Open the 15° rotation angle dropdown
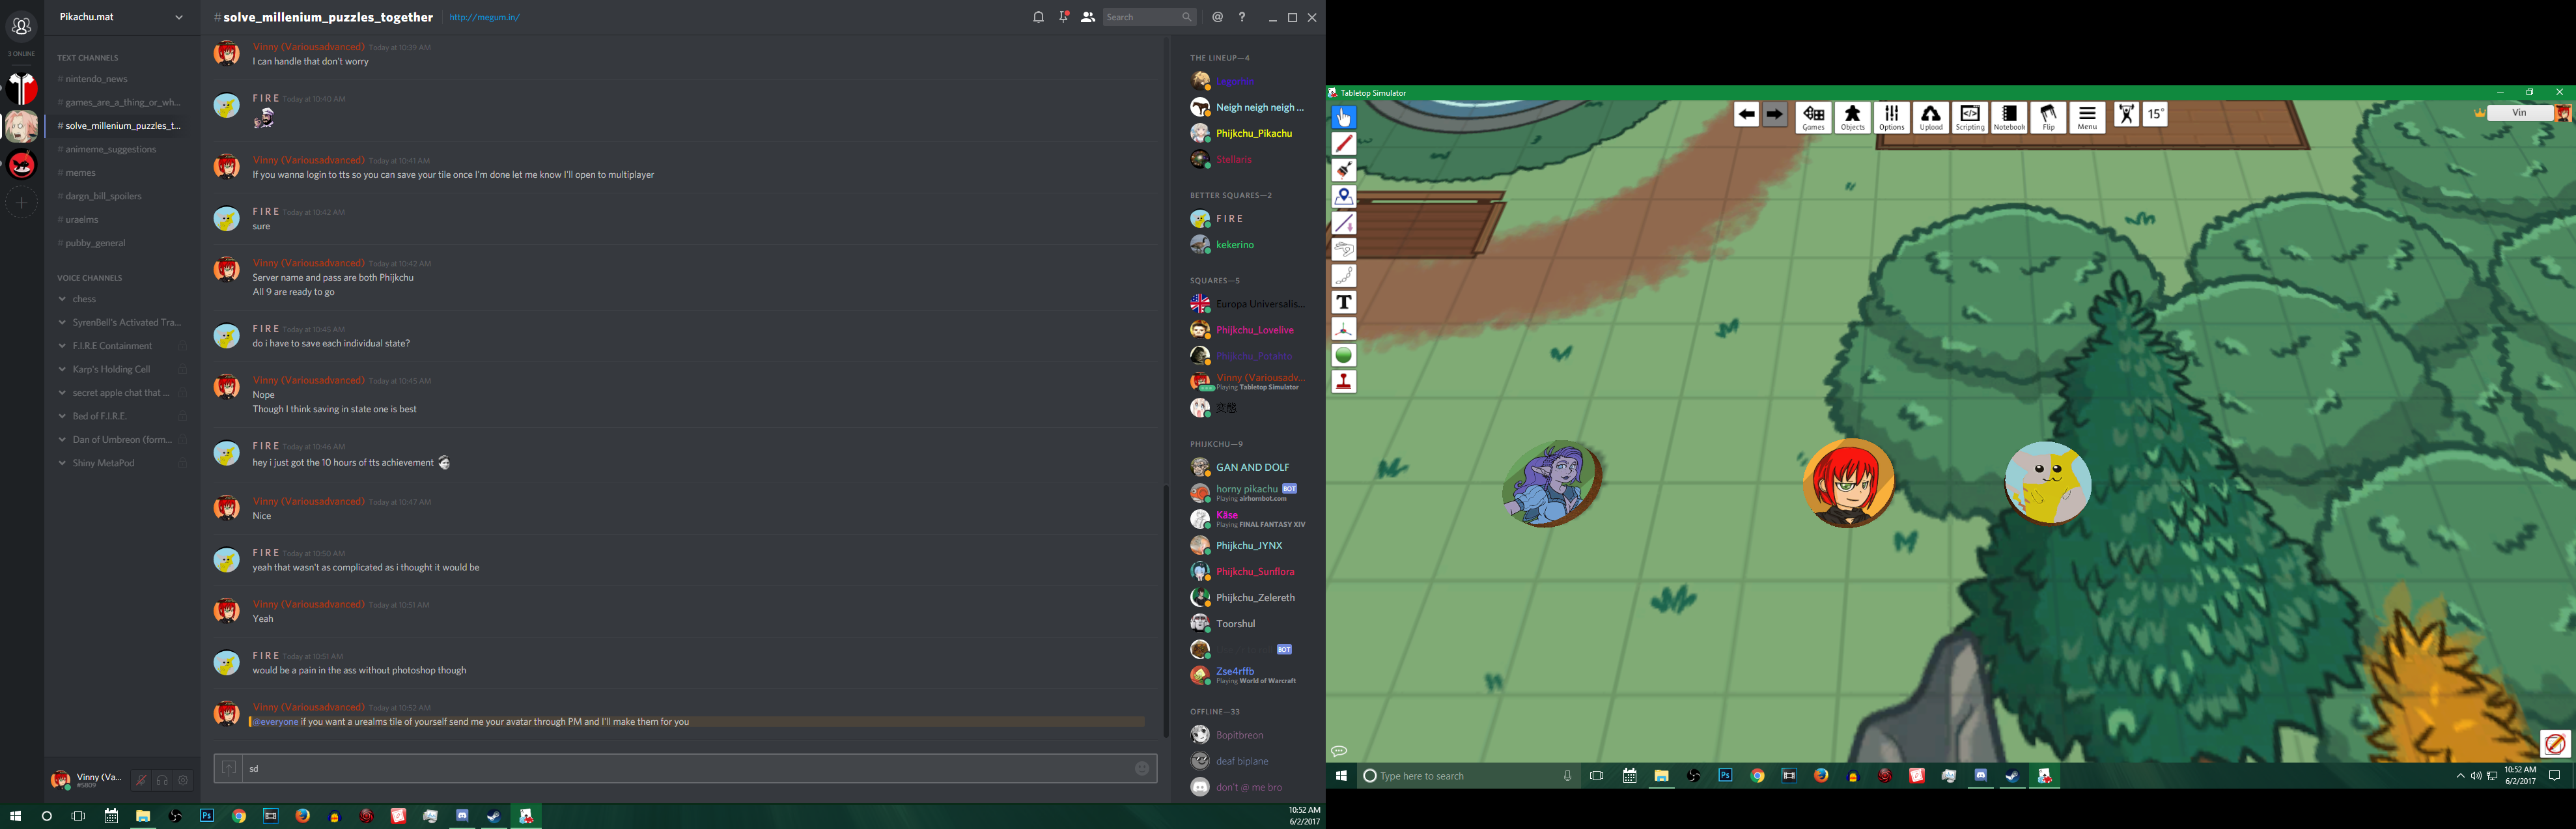Image resolution: width=2576 pixels, height=829 pixels. tap(2155, 115)
